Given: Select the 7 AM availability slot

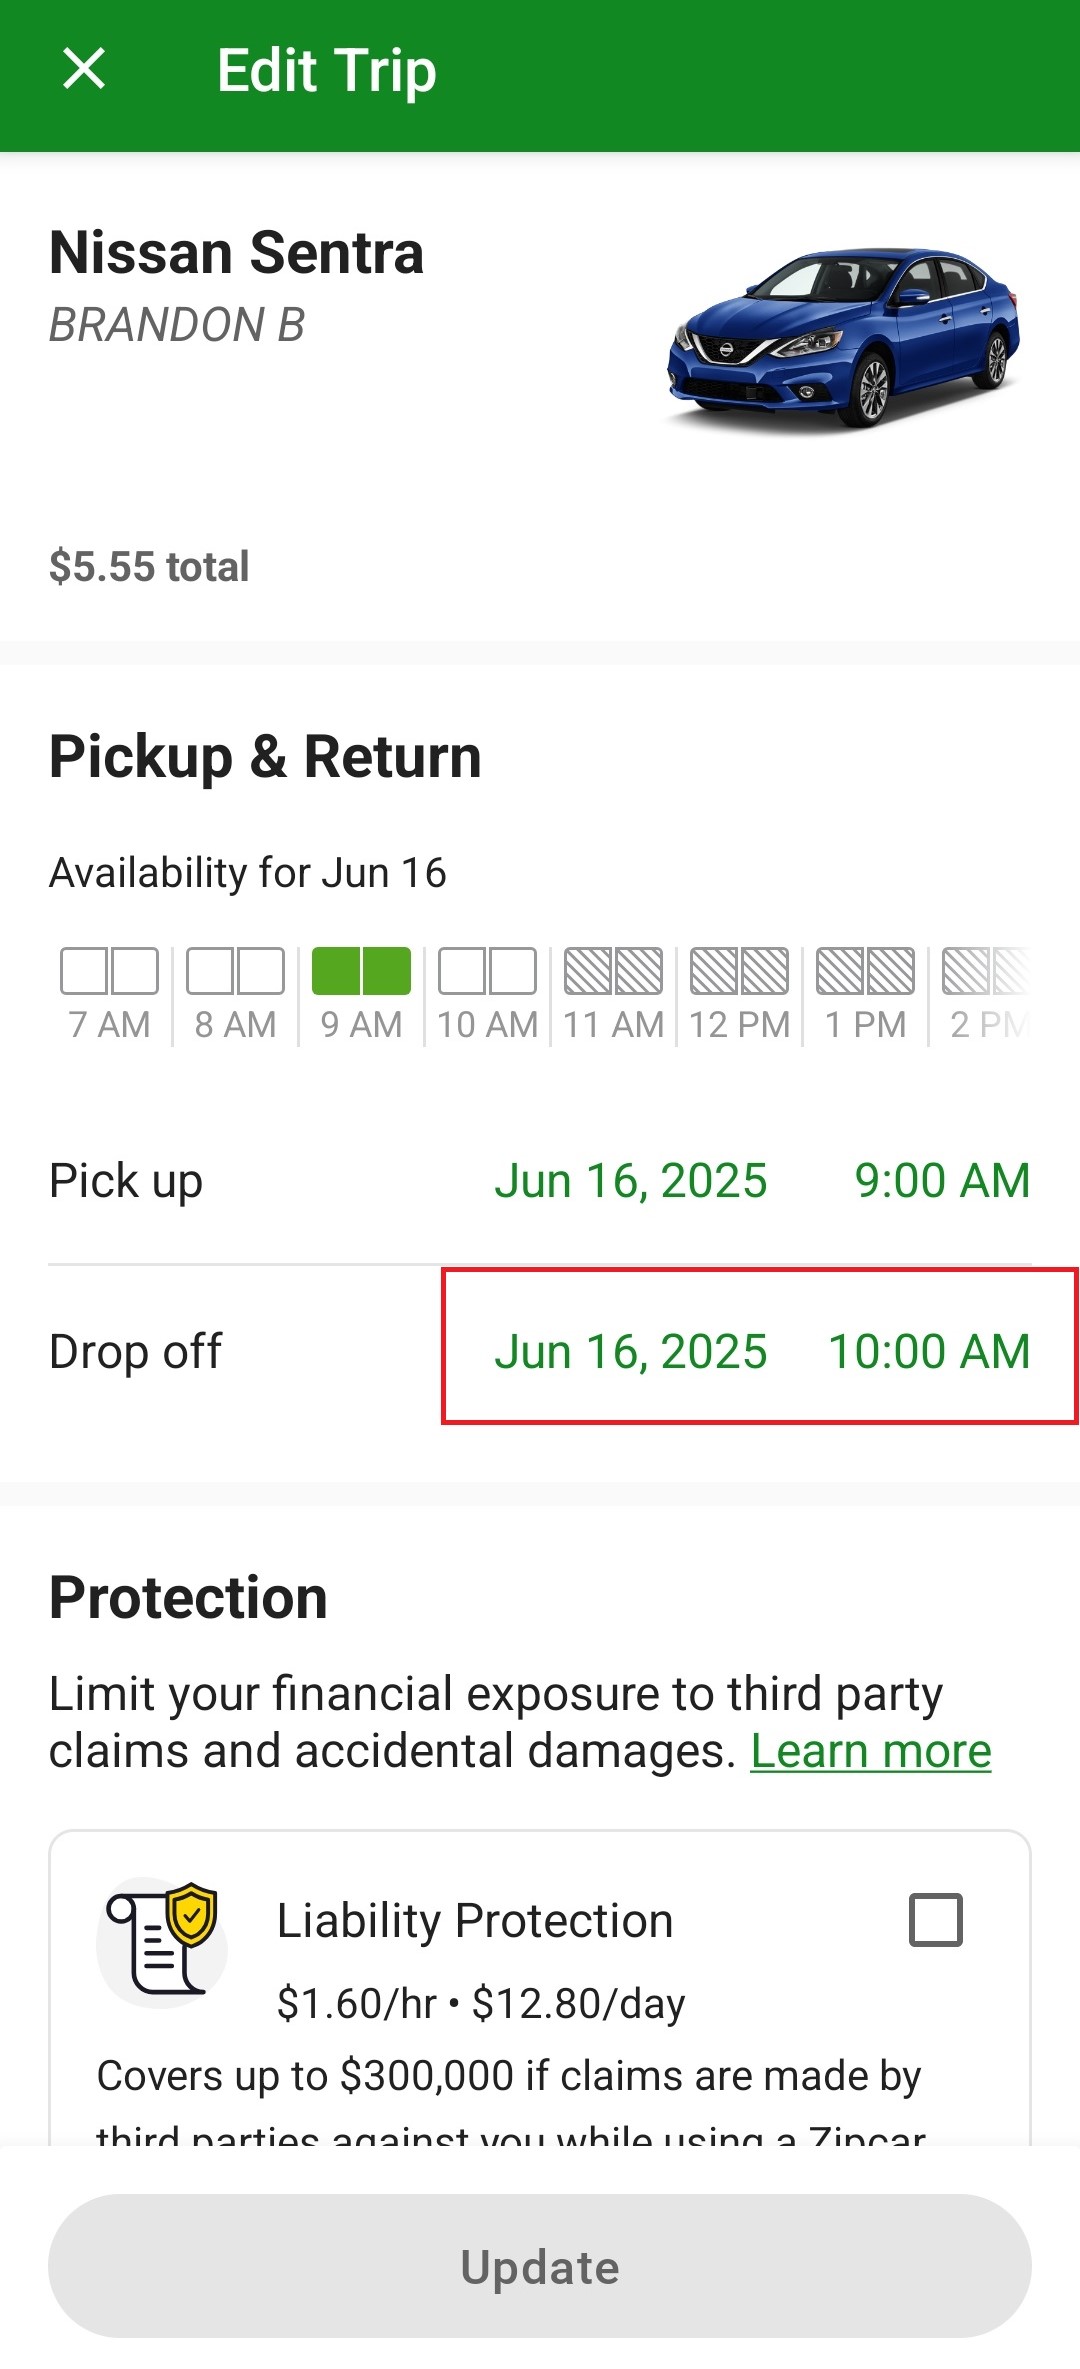Looking at the screenshot, I should point(110,995).
